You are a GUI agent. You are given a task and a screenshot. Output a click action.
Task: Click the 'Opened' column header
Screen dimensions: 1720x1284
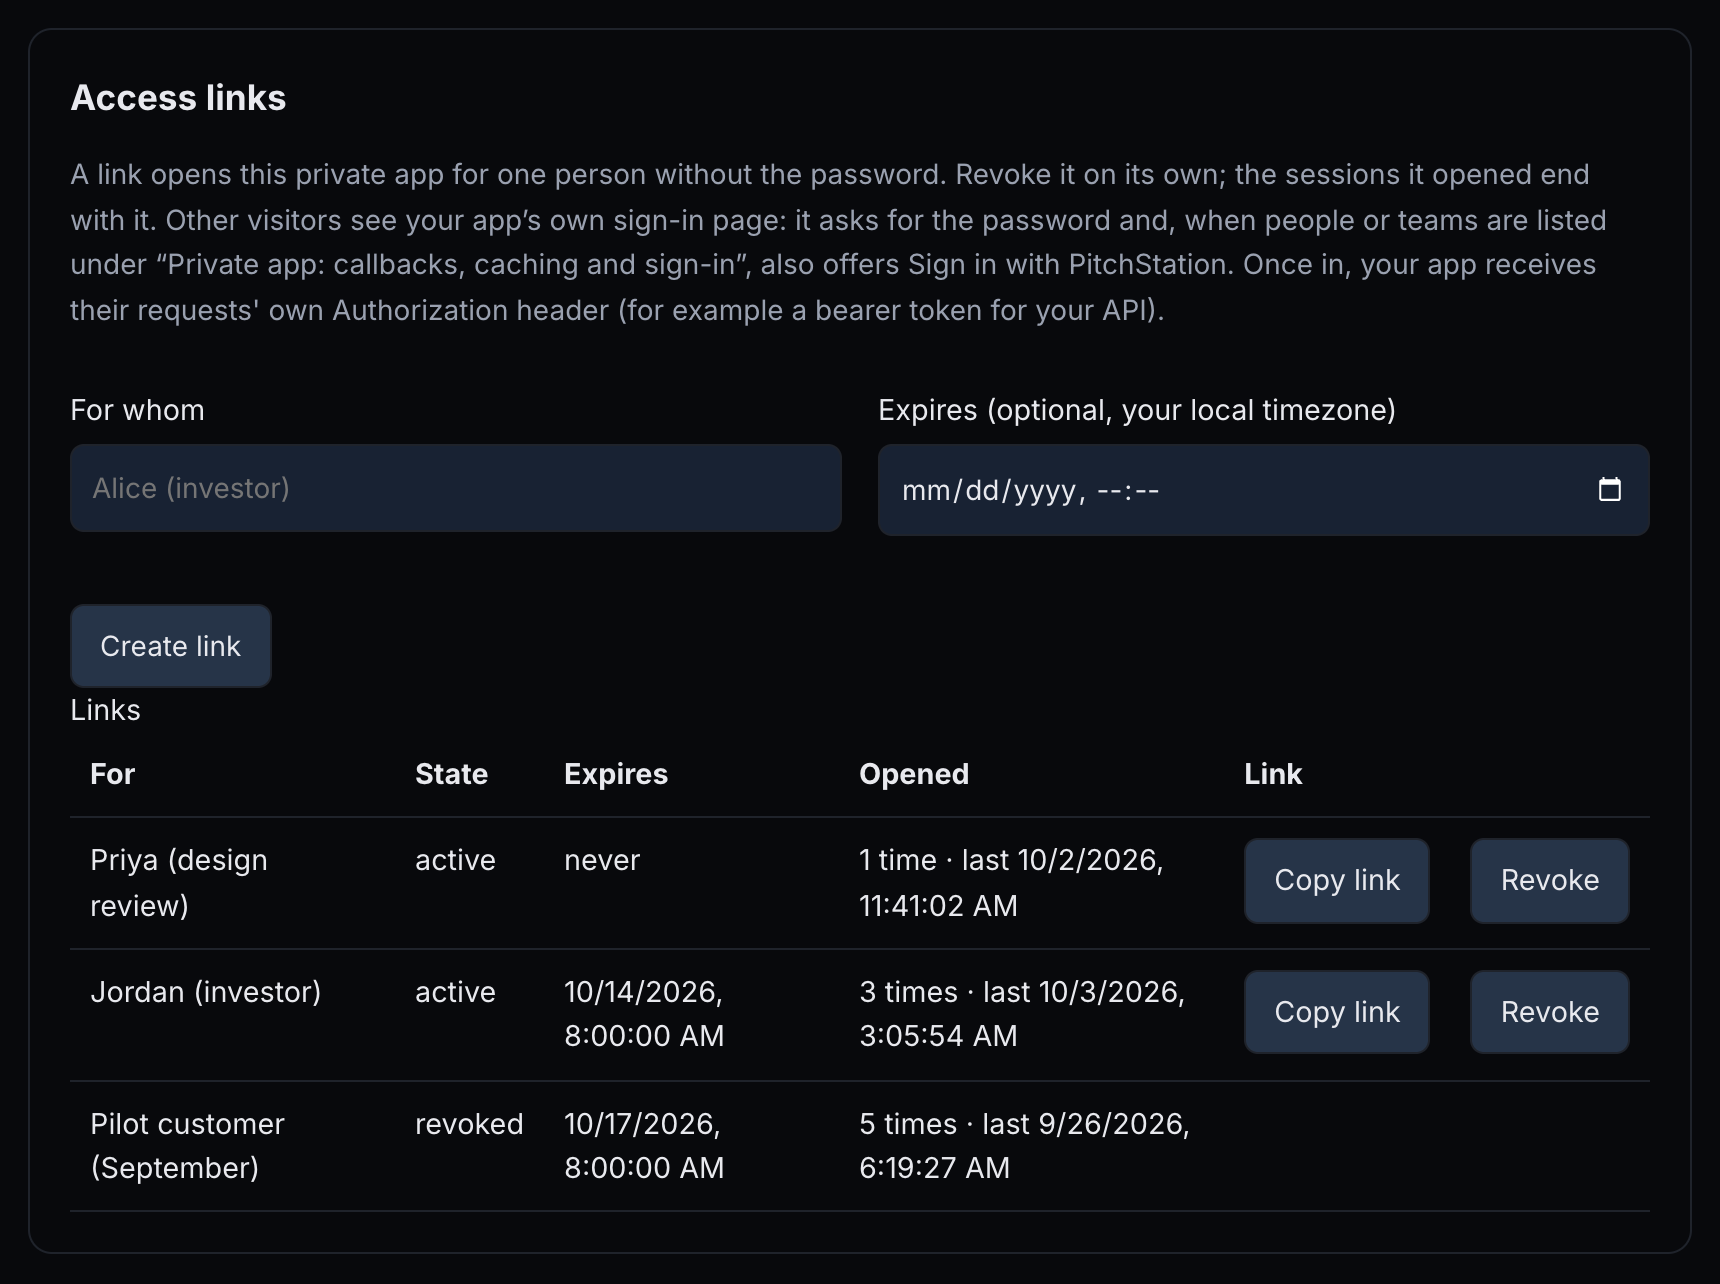click(x=914, y=774)
